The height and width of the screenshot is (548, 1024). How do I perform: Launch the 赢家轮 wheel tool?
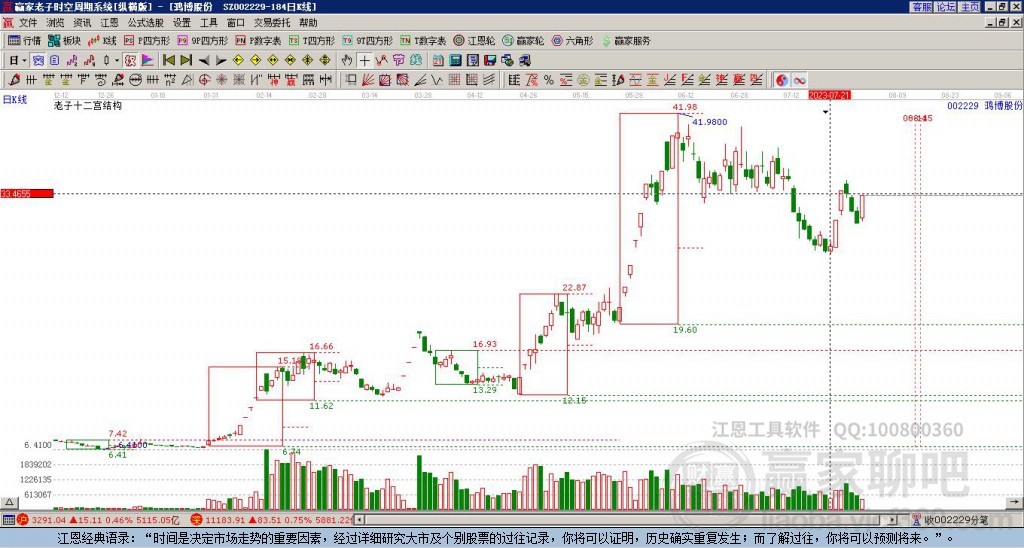pos(523,40)
